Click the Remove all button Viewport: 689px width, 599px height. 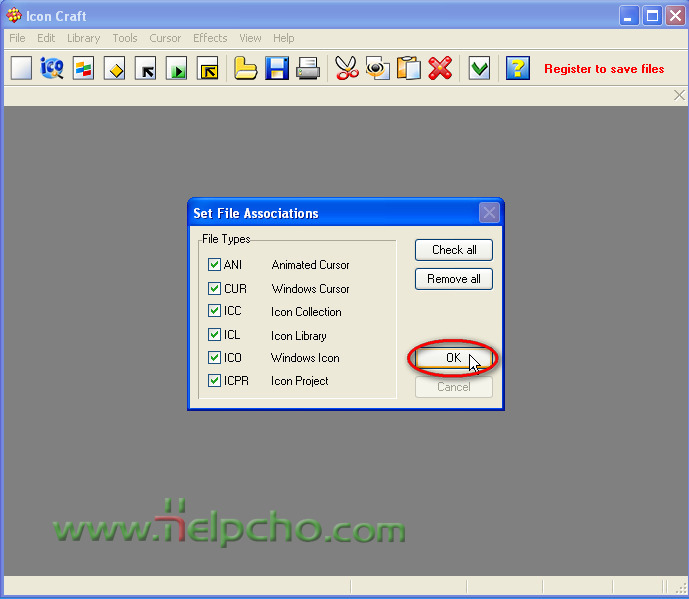[x=454, y=279]
